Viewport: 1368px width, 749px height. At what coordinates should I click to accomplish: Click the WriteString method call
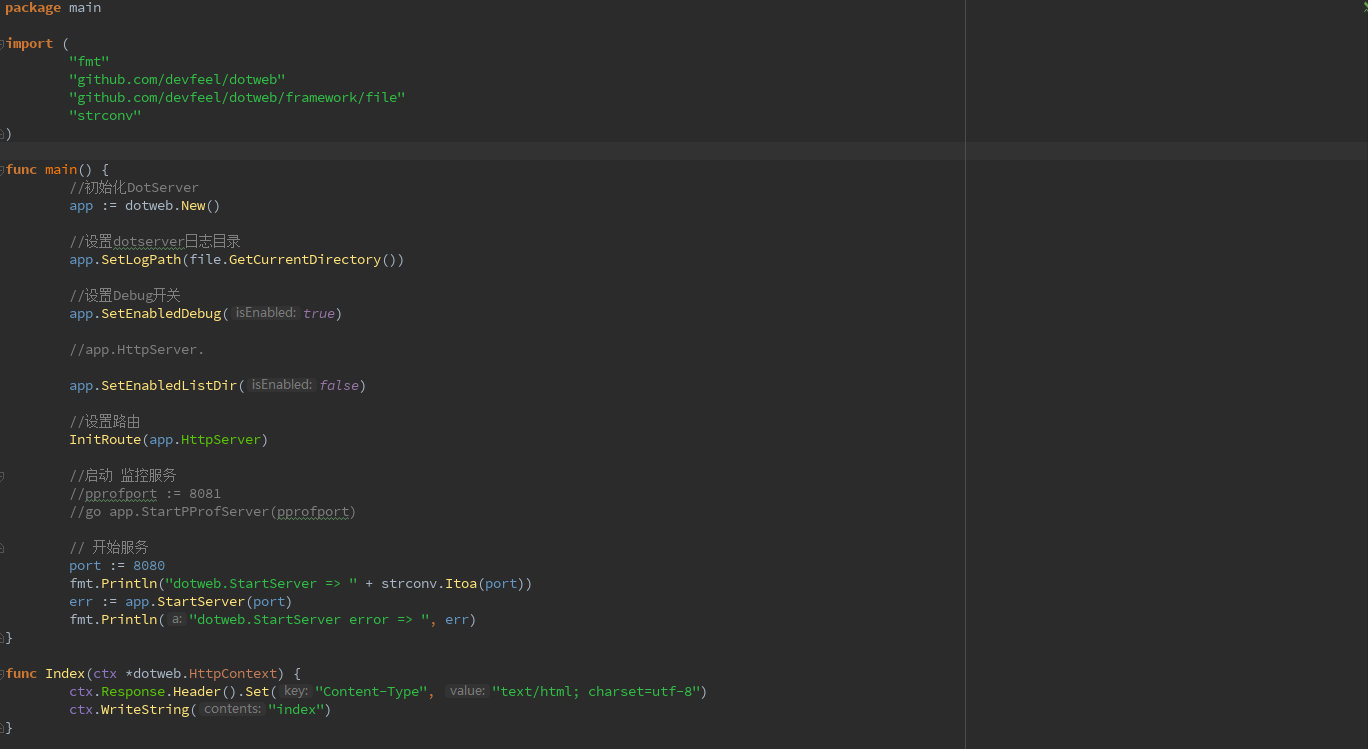click(x=145, y=709)
